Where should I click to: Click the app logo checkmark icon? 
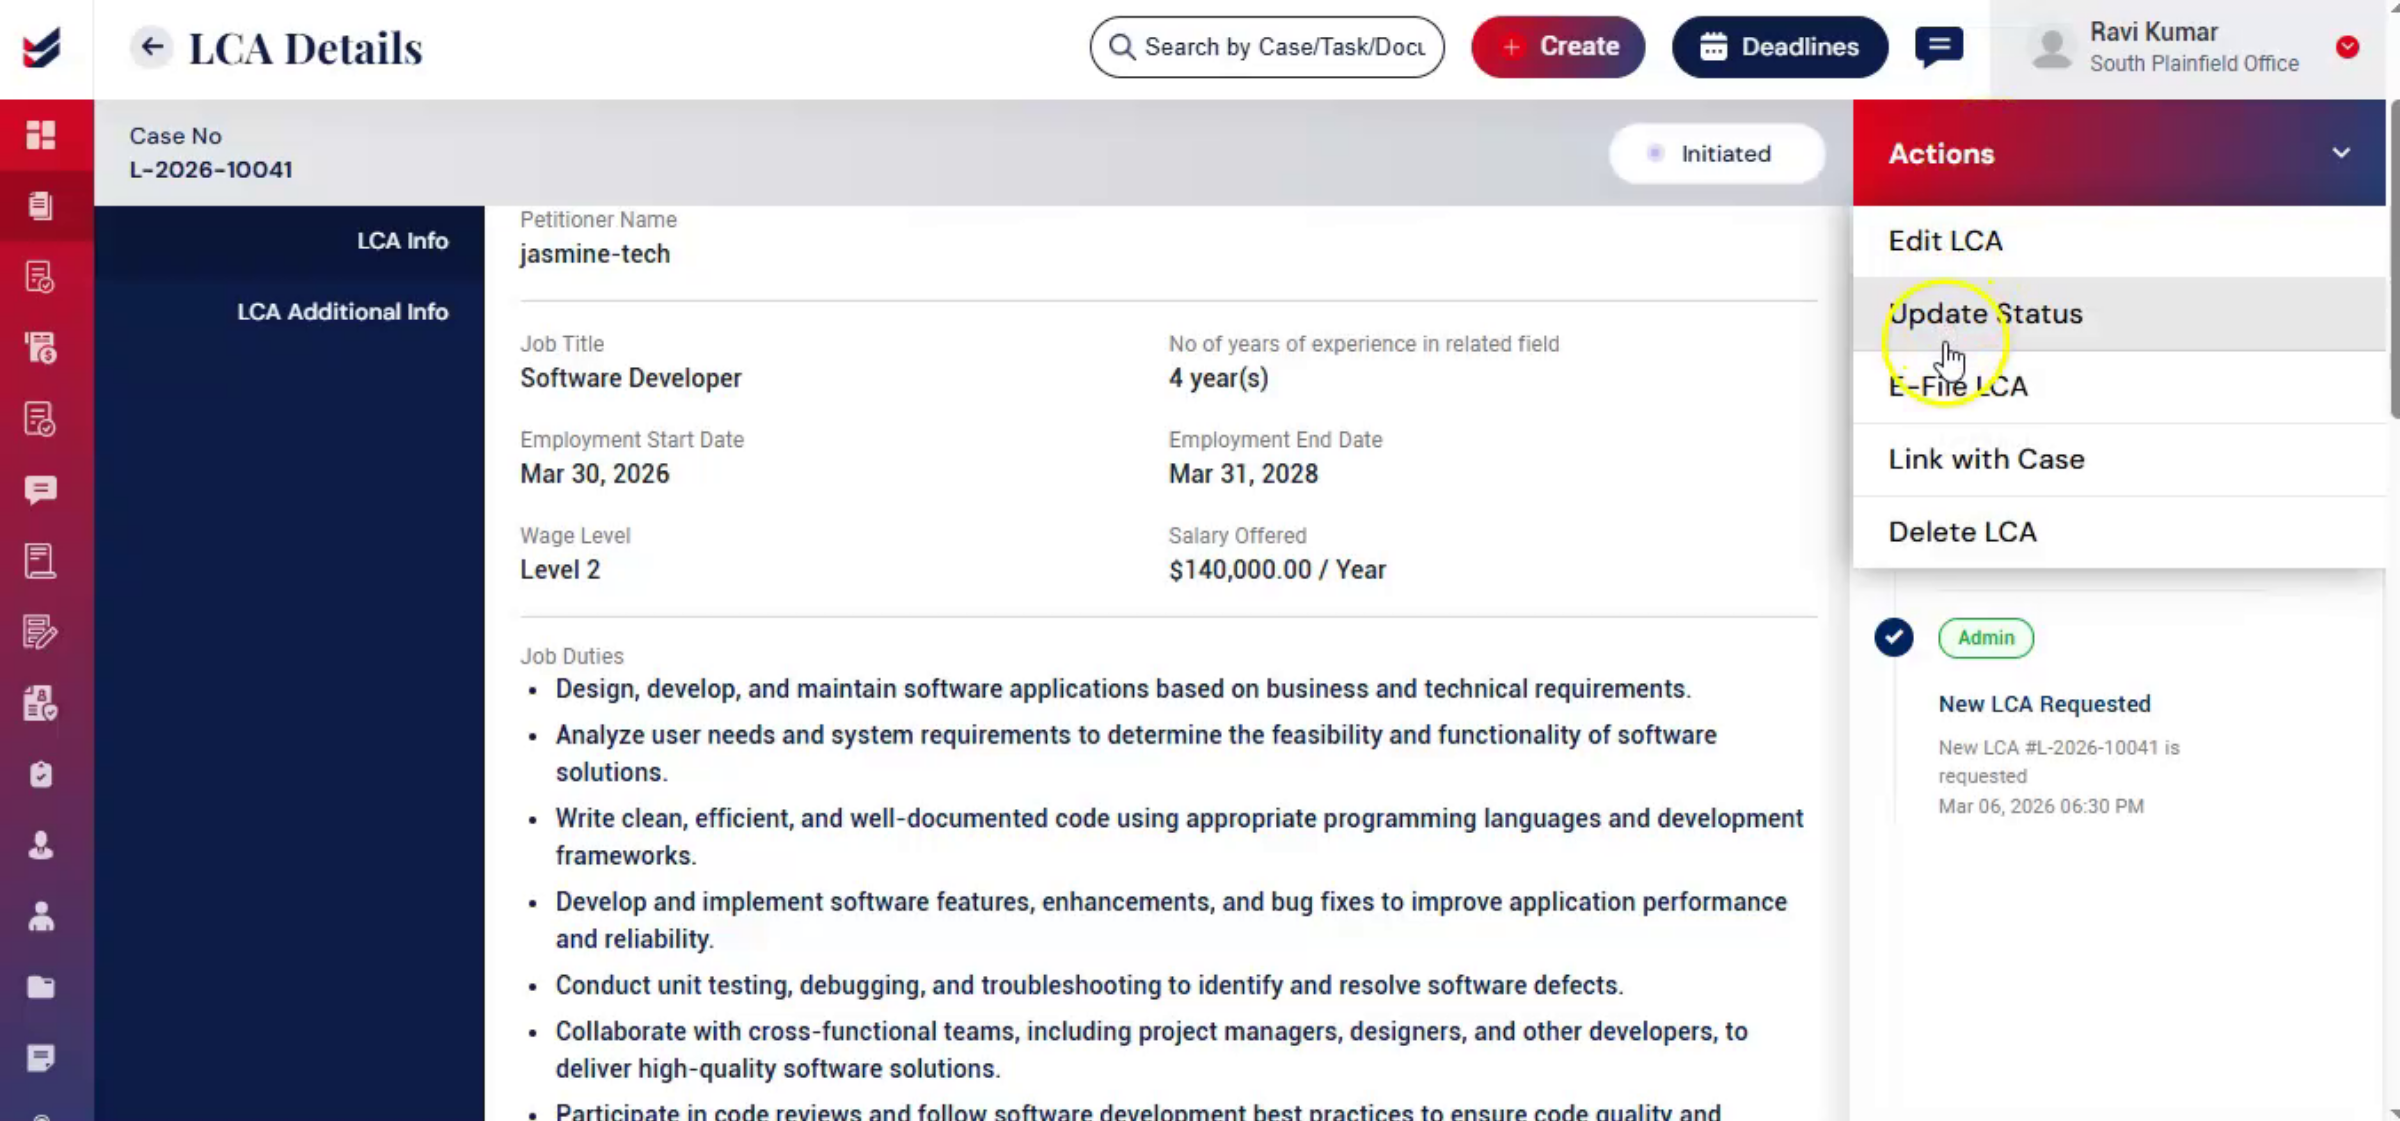[x=41, y=47]
